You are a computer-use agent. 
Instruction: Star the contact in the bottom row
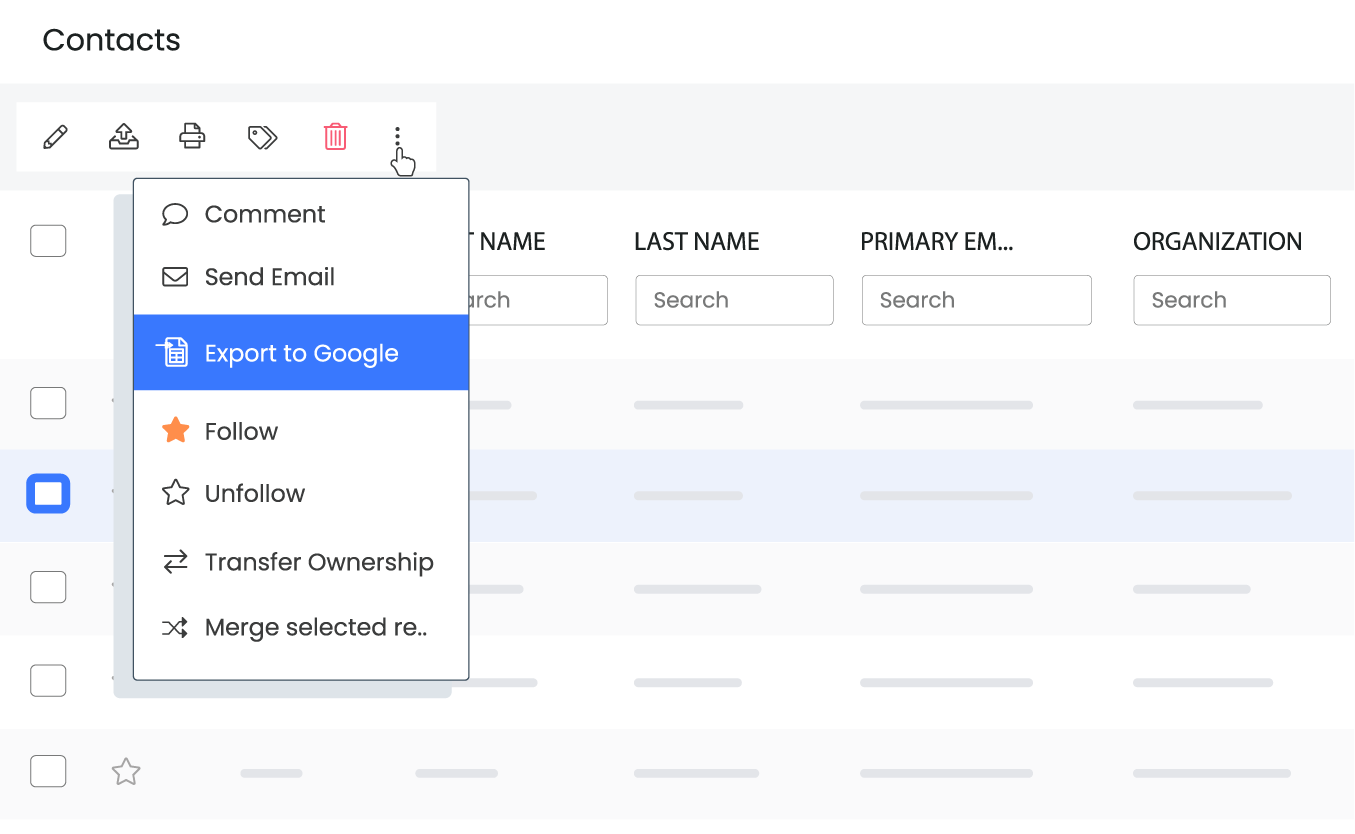pyautogui.click(x=126, y=772)
